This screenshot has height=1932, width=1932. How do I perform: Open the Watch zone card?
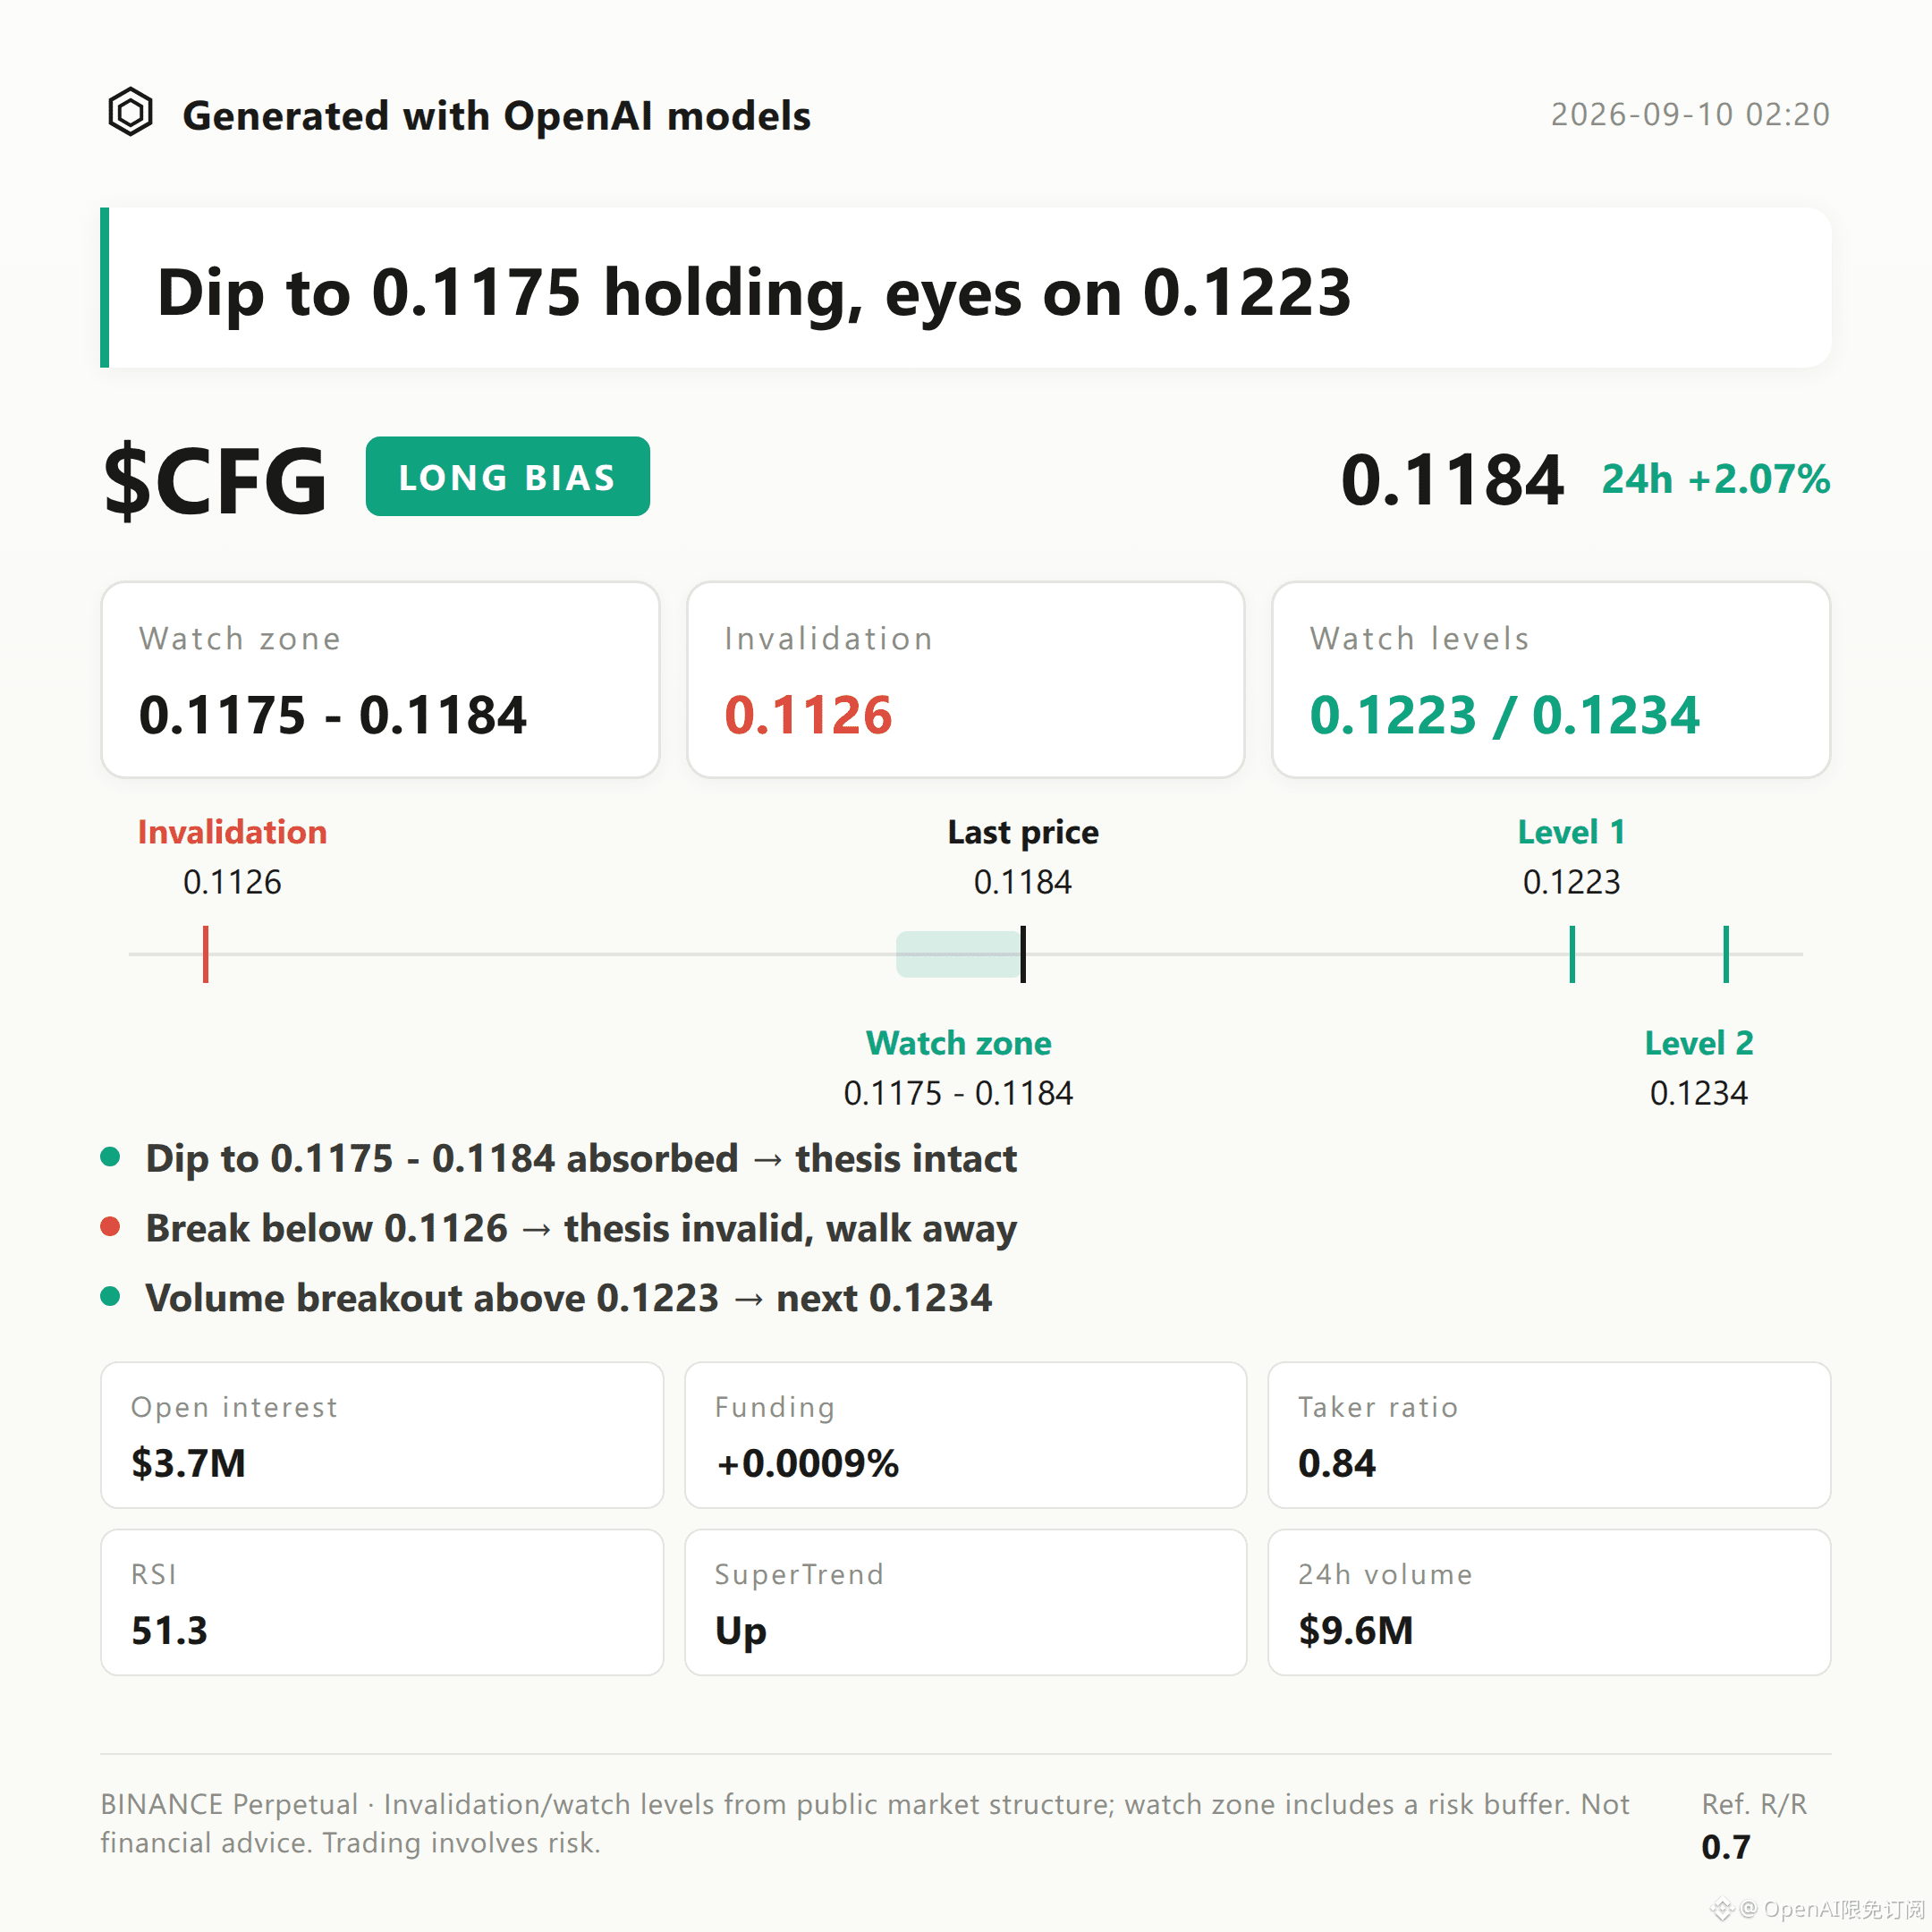[x=380, y=680]
